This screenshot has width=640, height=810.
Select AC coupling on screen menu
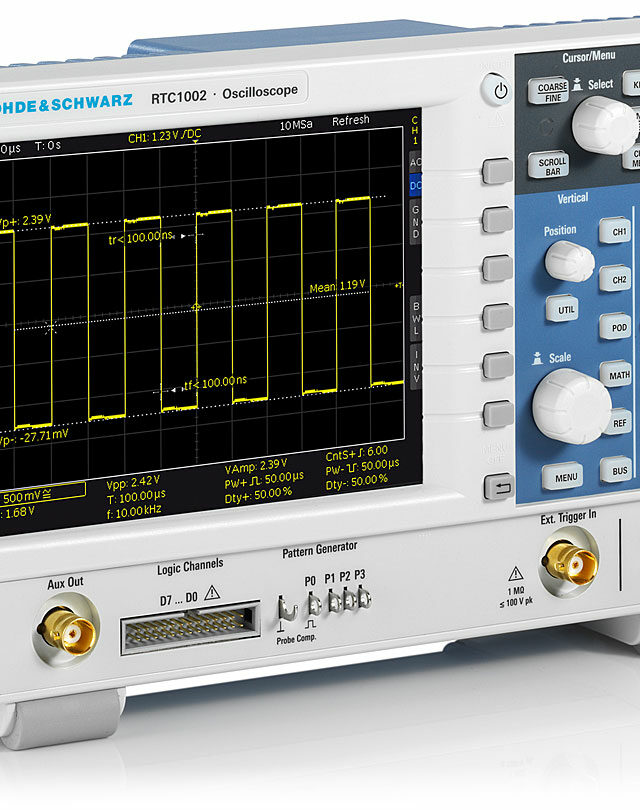point(416,161)
